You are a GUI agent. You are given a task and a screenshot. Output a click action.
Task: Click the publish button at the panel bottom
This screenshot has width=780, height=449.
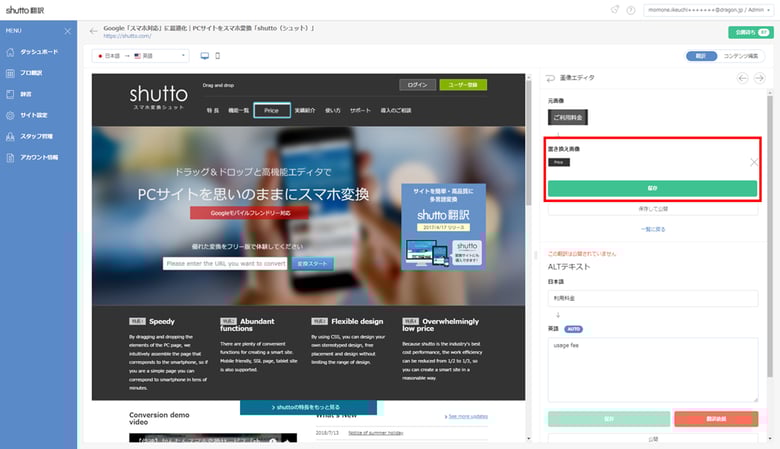click(653, 439)
